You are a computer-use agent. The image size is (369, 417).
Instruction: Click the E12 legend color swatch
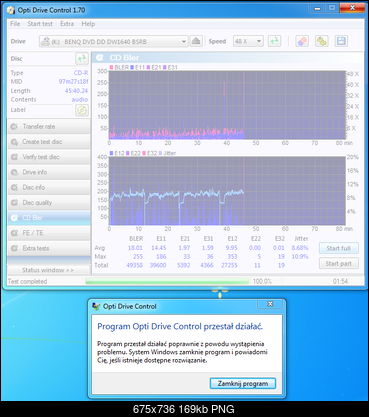pos(111,153)
